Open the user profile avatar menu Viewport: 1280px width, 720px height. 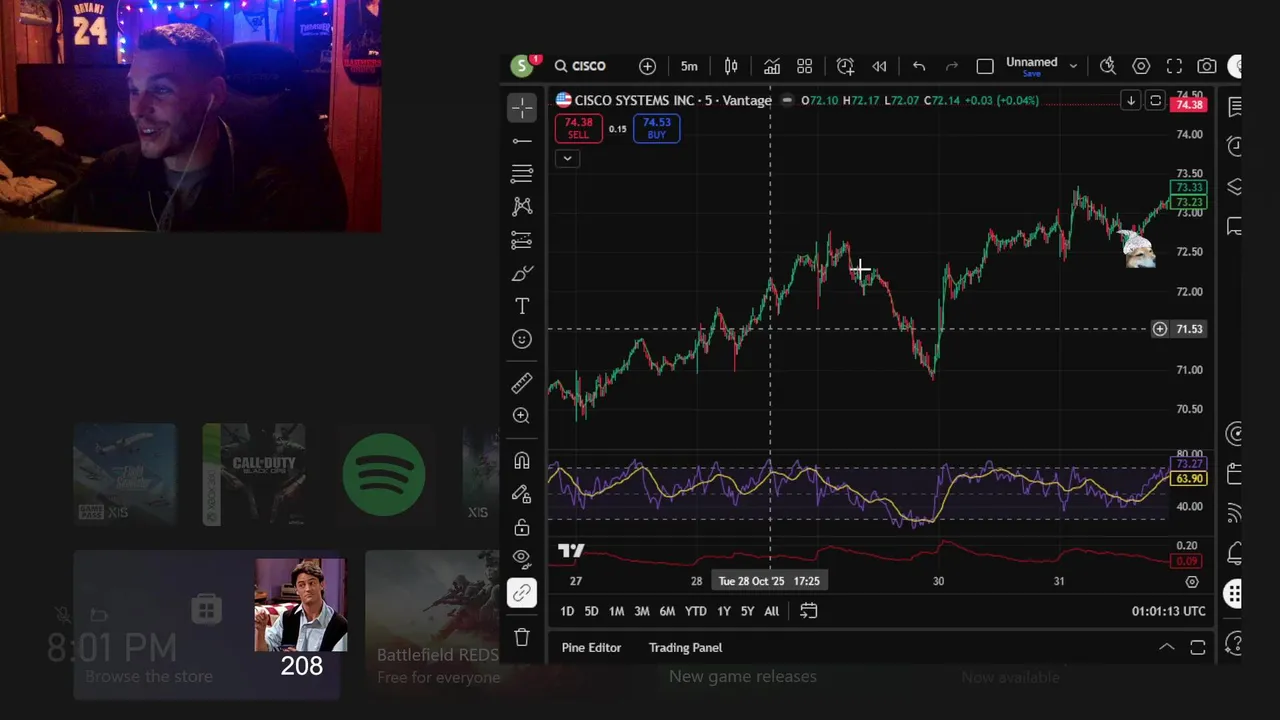tap(521, 66)
